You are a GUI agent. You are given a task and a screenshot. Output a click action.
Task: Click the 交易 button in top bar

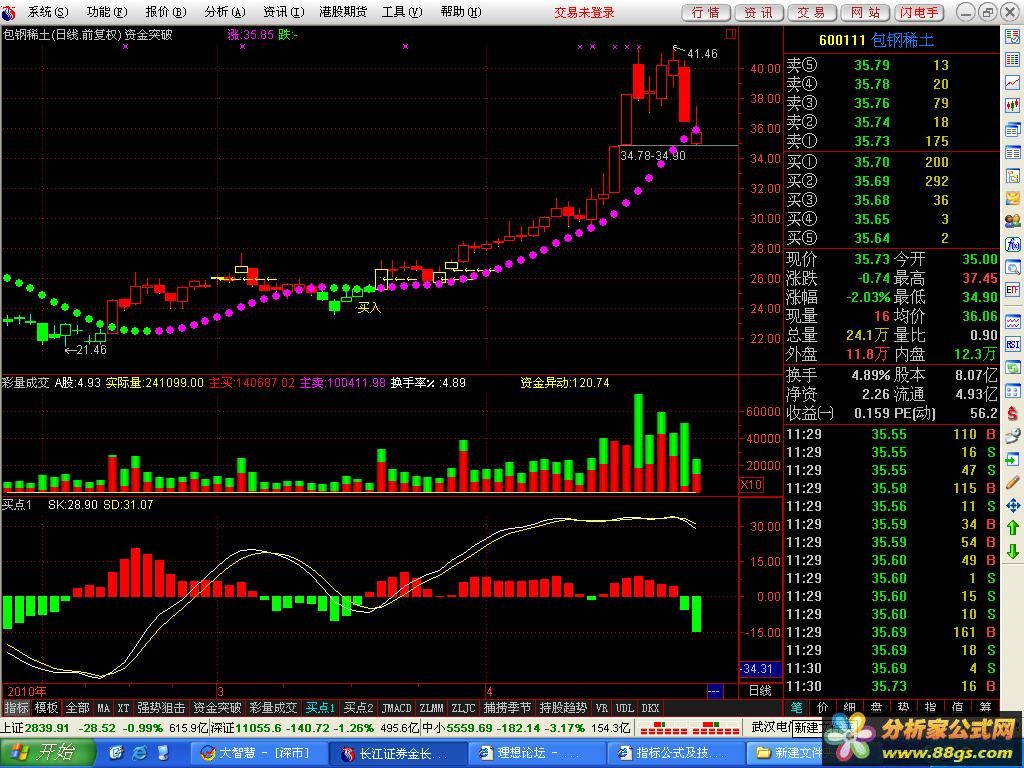811,12
